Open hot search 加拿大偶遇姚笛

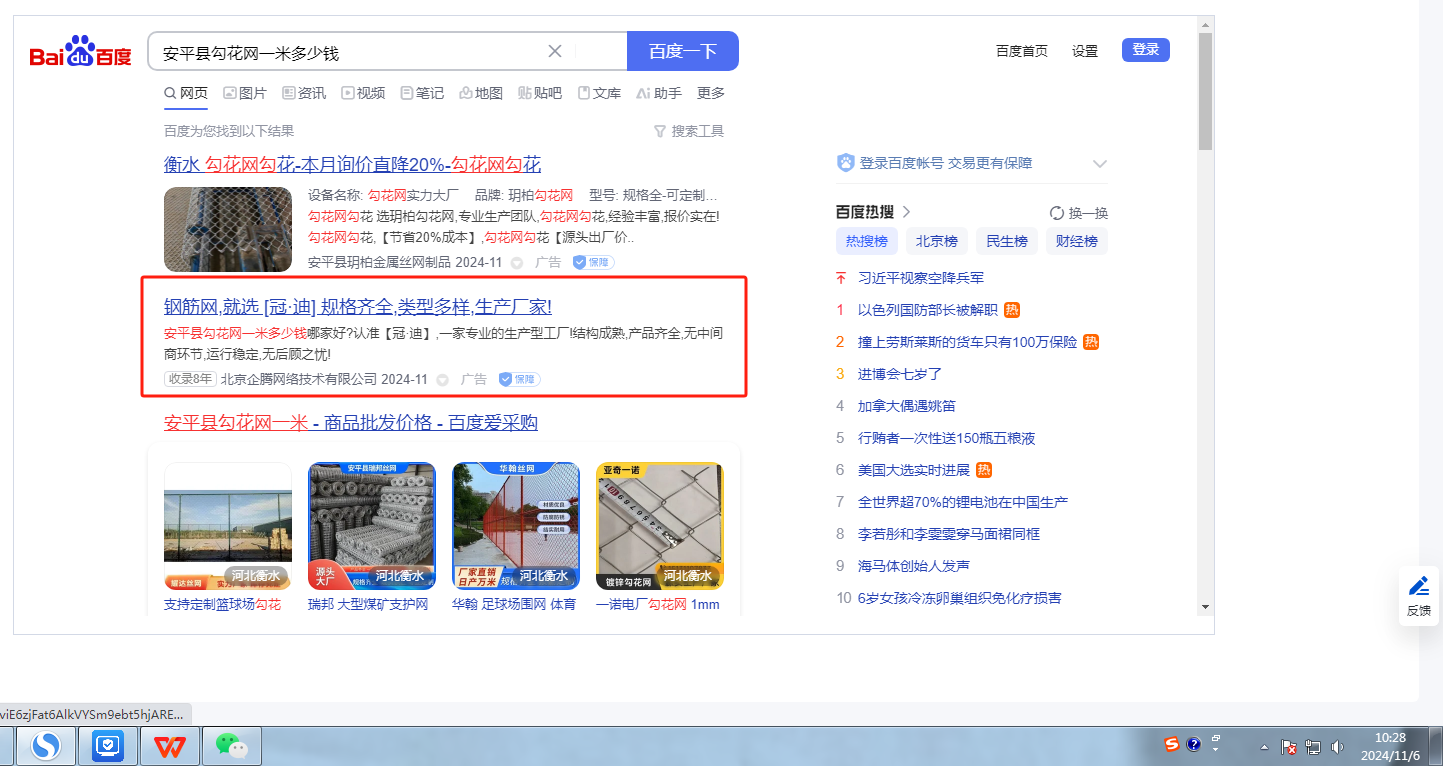(907, 405)
